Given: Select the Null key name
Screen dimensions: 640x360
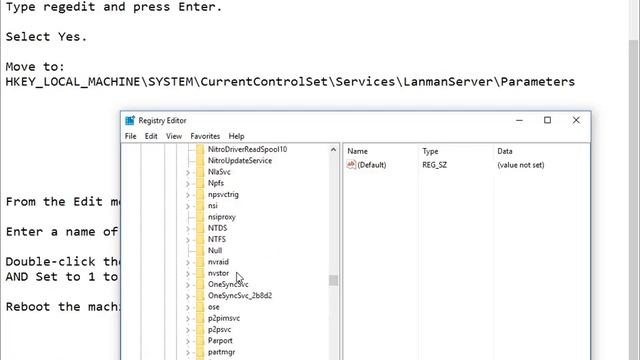Looking at the screenshot, I should (215, 251).
